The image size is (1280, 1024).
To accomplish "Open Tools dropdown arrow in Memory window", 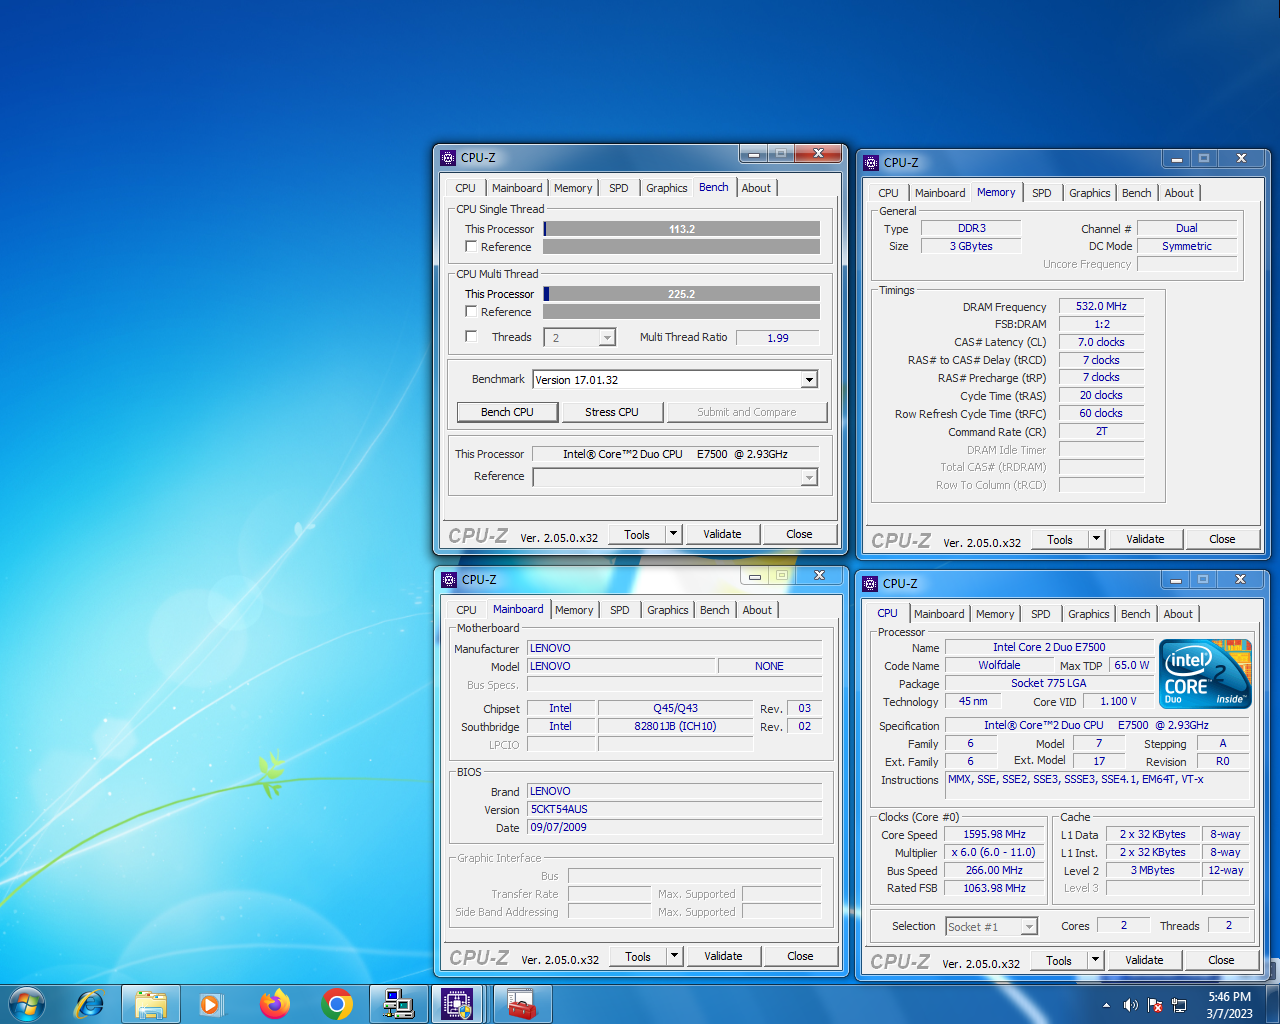I will click(1096, 539).
